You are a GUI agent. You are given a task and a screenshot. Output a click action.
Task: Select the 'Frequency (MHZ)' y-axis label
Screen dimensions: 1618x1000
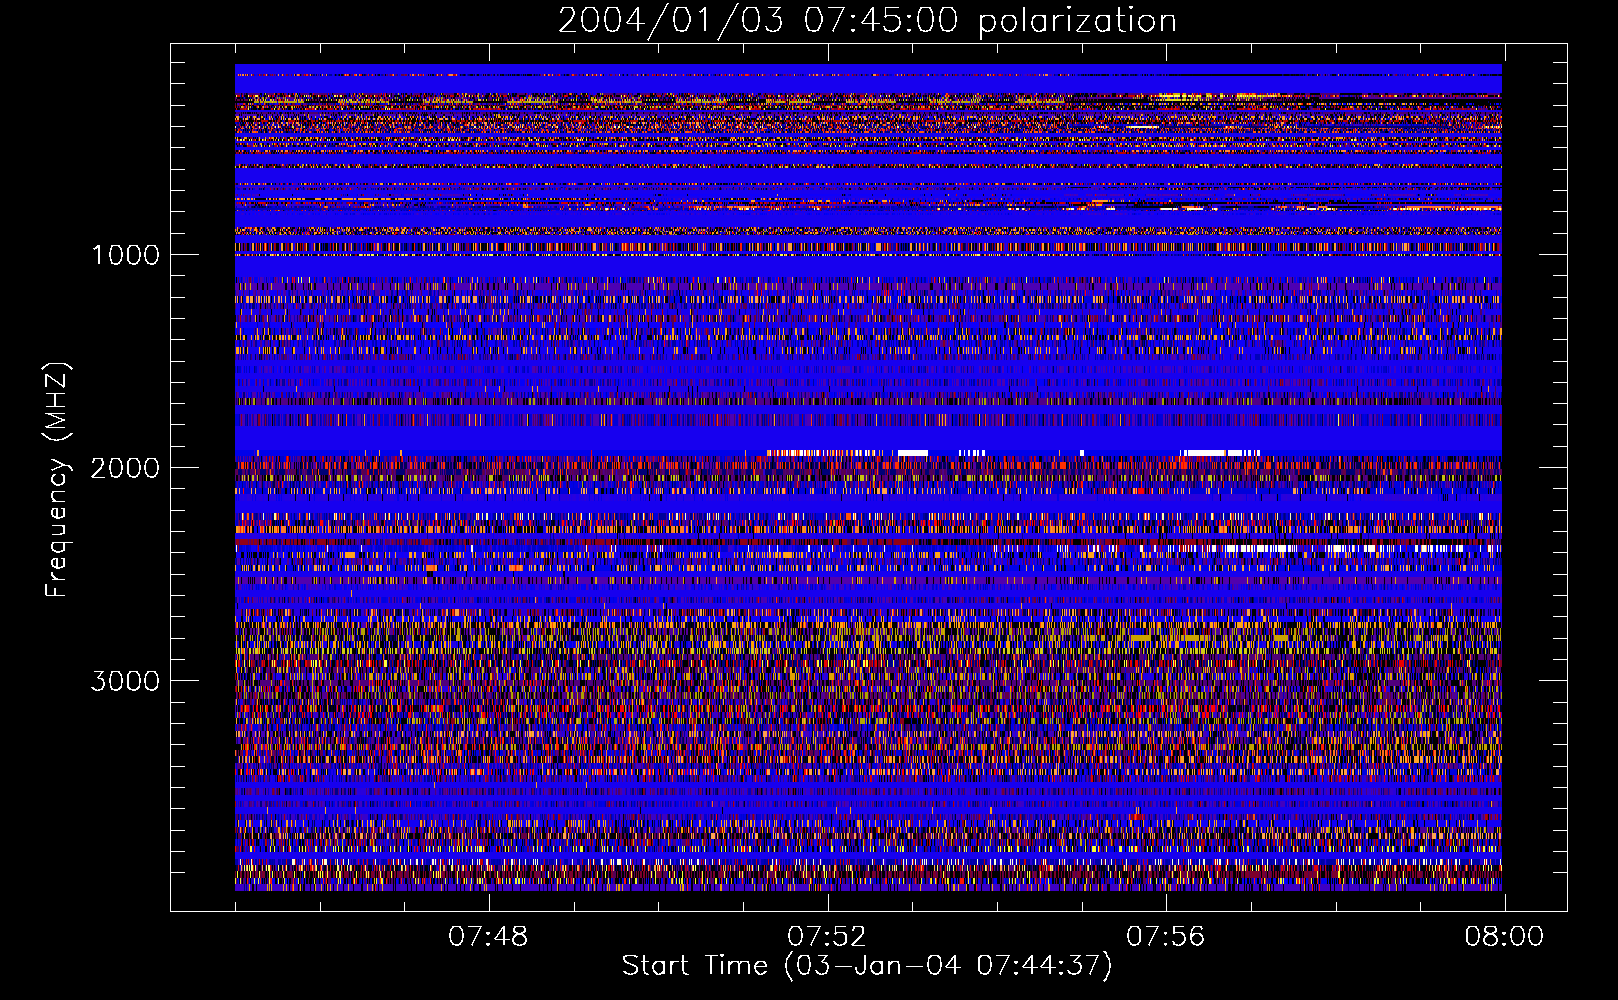coord(58,480)
